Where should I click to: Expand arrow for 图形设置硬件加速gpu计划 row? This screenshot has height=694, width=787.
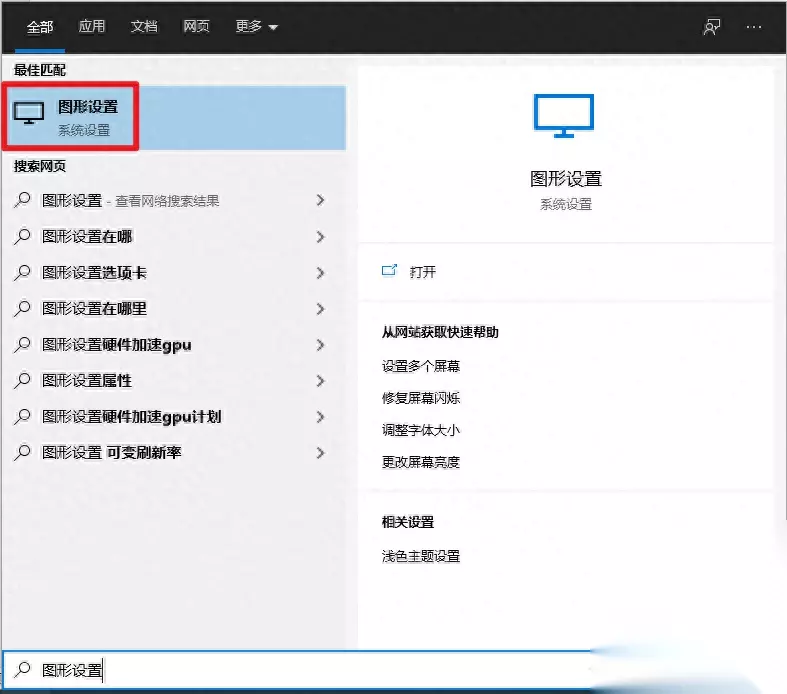click(320, 417)
